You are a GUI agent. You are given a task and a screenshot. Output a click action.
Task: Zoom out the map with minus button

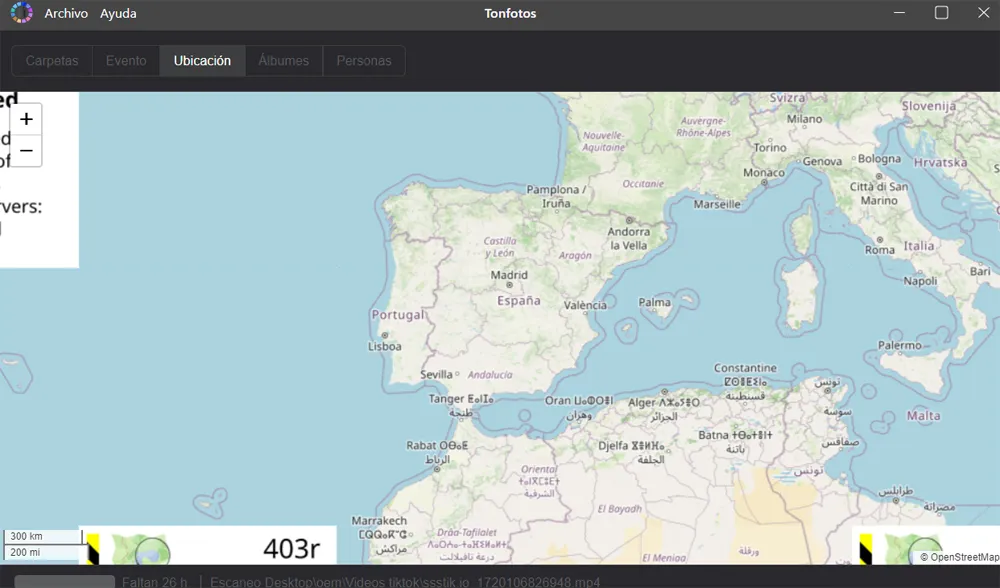[x=26, y=151]
